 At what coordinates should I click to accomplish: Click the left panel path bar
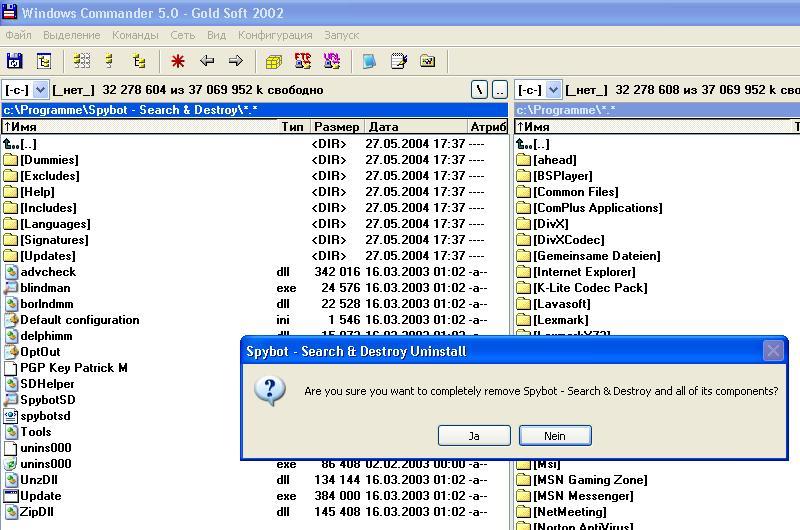(x=255, y=110)
